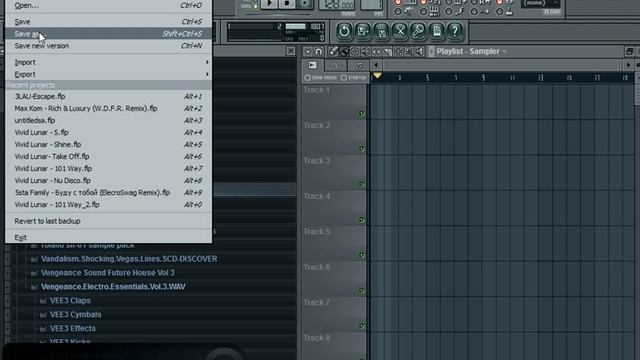This screenshot has width=640, height=360.
Task: Open the audio editor scissors icon
Action: [x=400, y=31]
